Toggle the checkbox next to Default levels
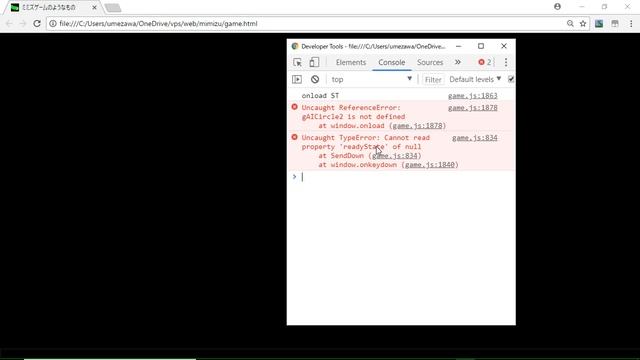Image resolution: width=640 pixels, height=360 pixels. point(511,79)
